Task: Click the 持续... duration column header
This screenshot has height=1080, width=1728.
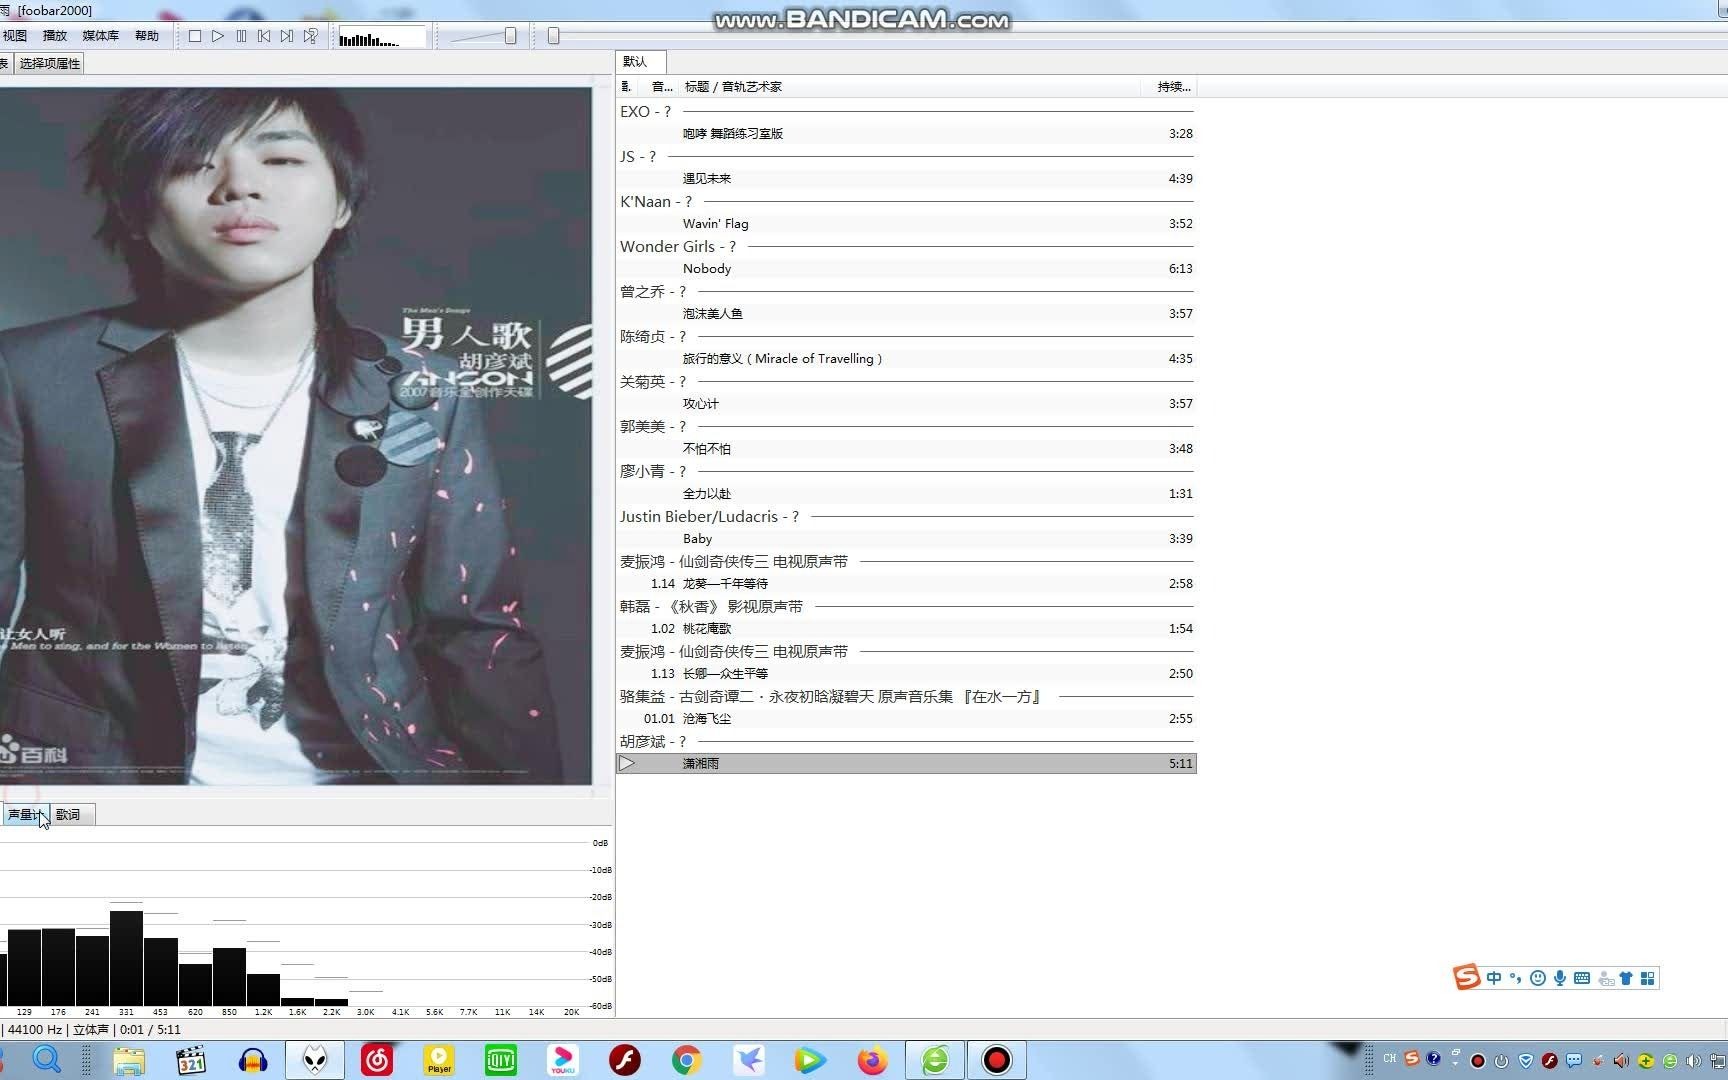Action: [1169, 87]
